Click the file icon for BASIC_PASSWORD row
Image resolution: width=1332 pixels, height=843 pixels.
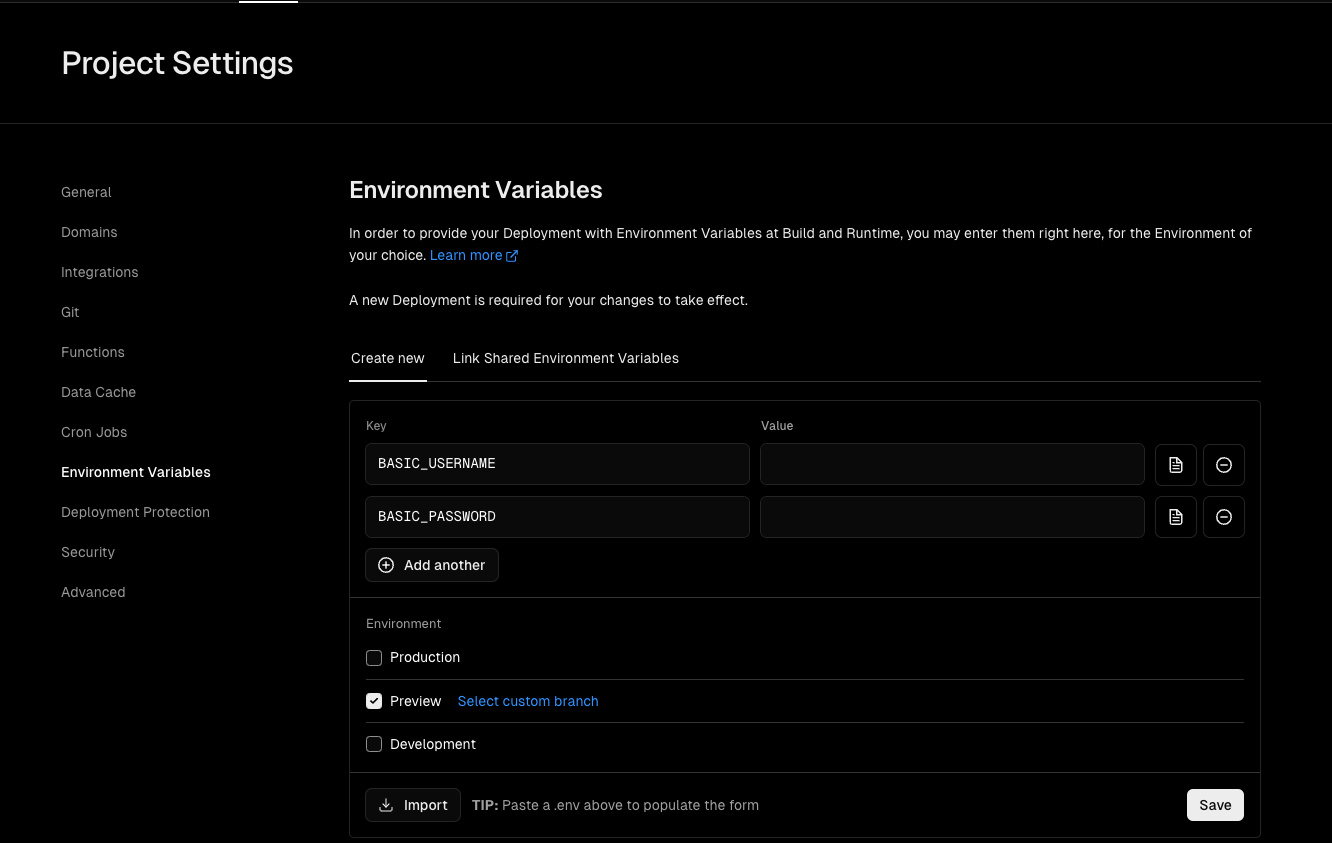pyautogui.click(x=1176, y=517)
